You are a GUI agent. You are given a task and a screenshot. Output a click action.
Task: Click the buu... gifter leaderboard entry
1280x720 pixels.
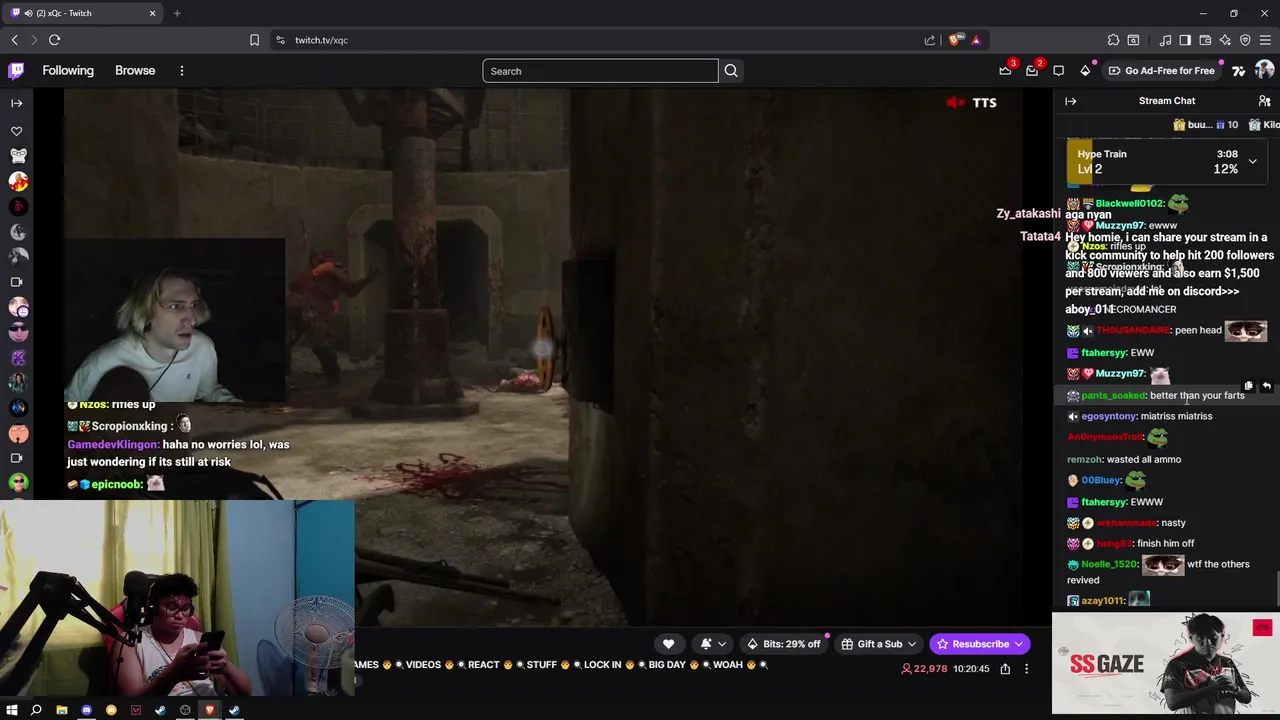click(1205, 125)
